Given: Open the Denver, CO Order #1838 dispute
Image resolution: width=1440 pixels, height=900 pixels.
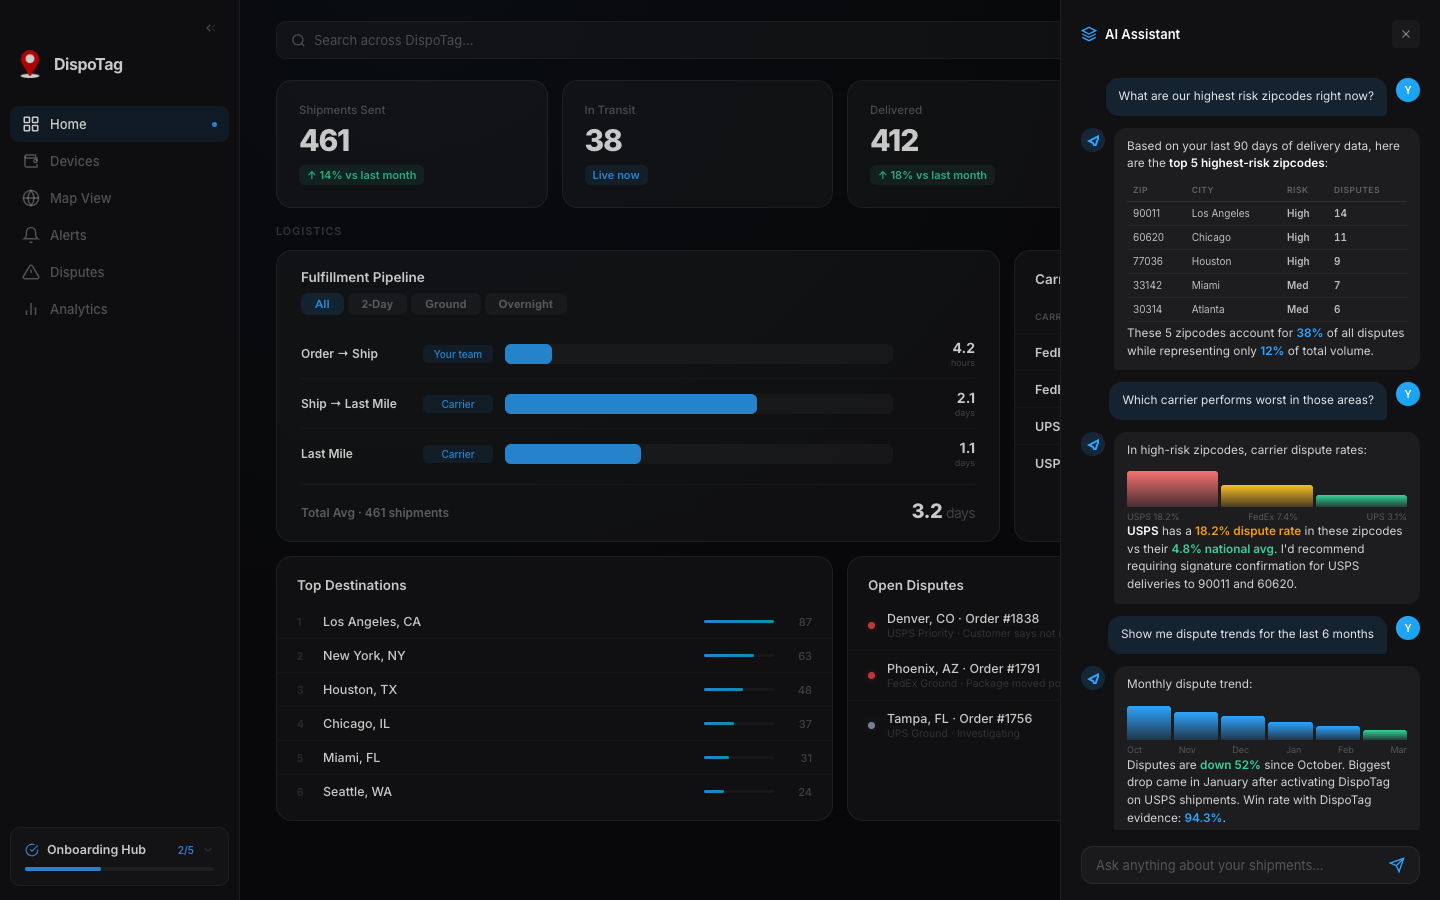Looking at the screenshot, I should [x=963, y=618].
